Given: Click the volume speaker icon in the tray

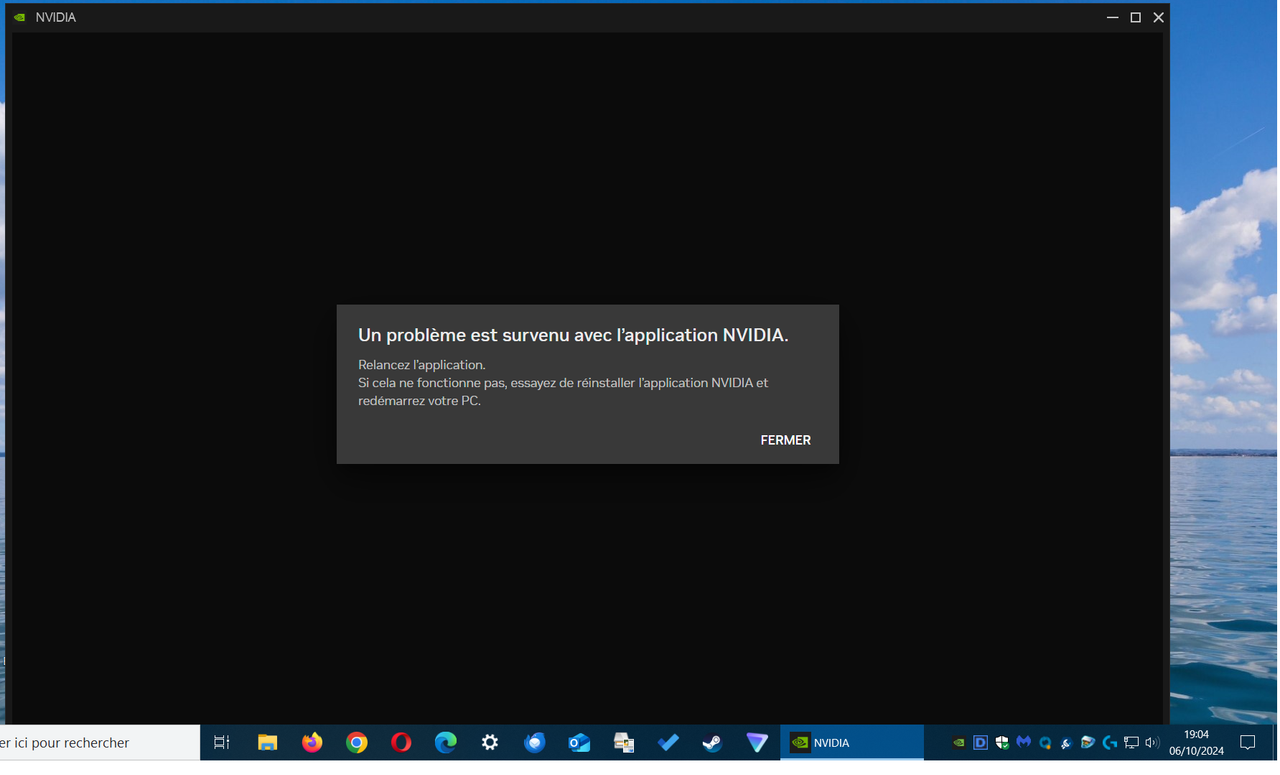Looking at the screenshot, I should coord(1150,742).
